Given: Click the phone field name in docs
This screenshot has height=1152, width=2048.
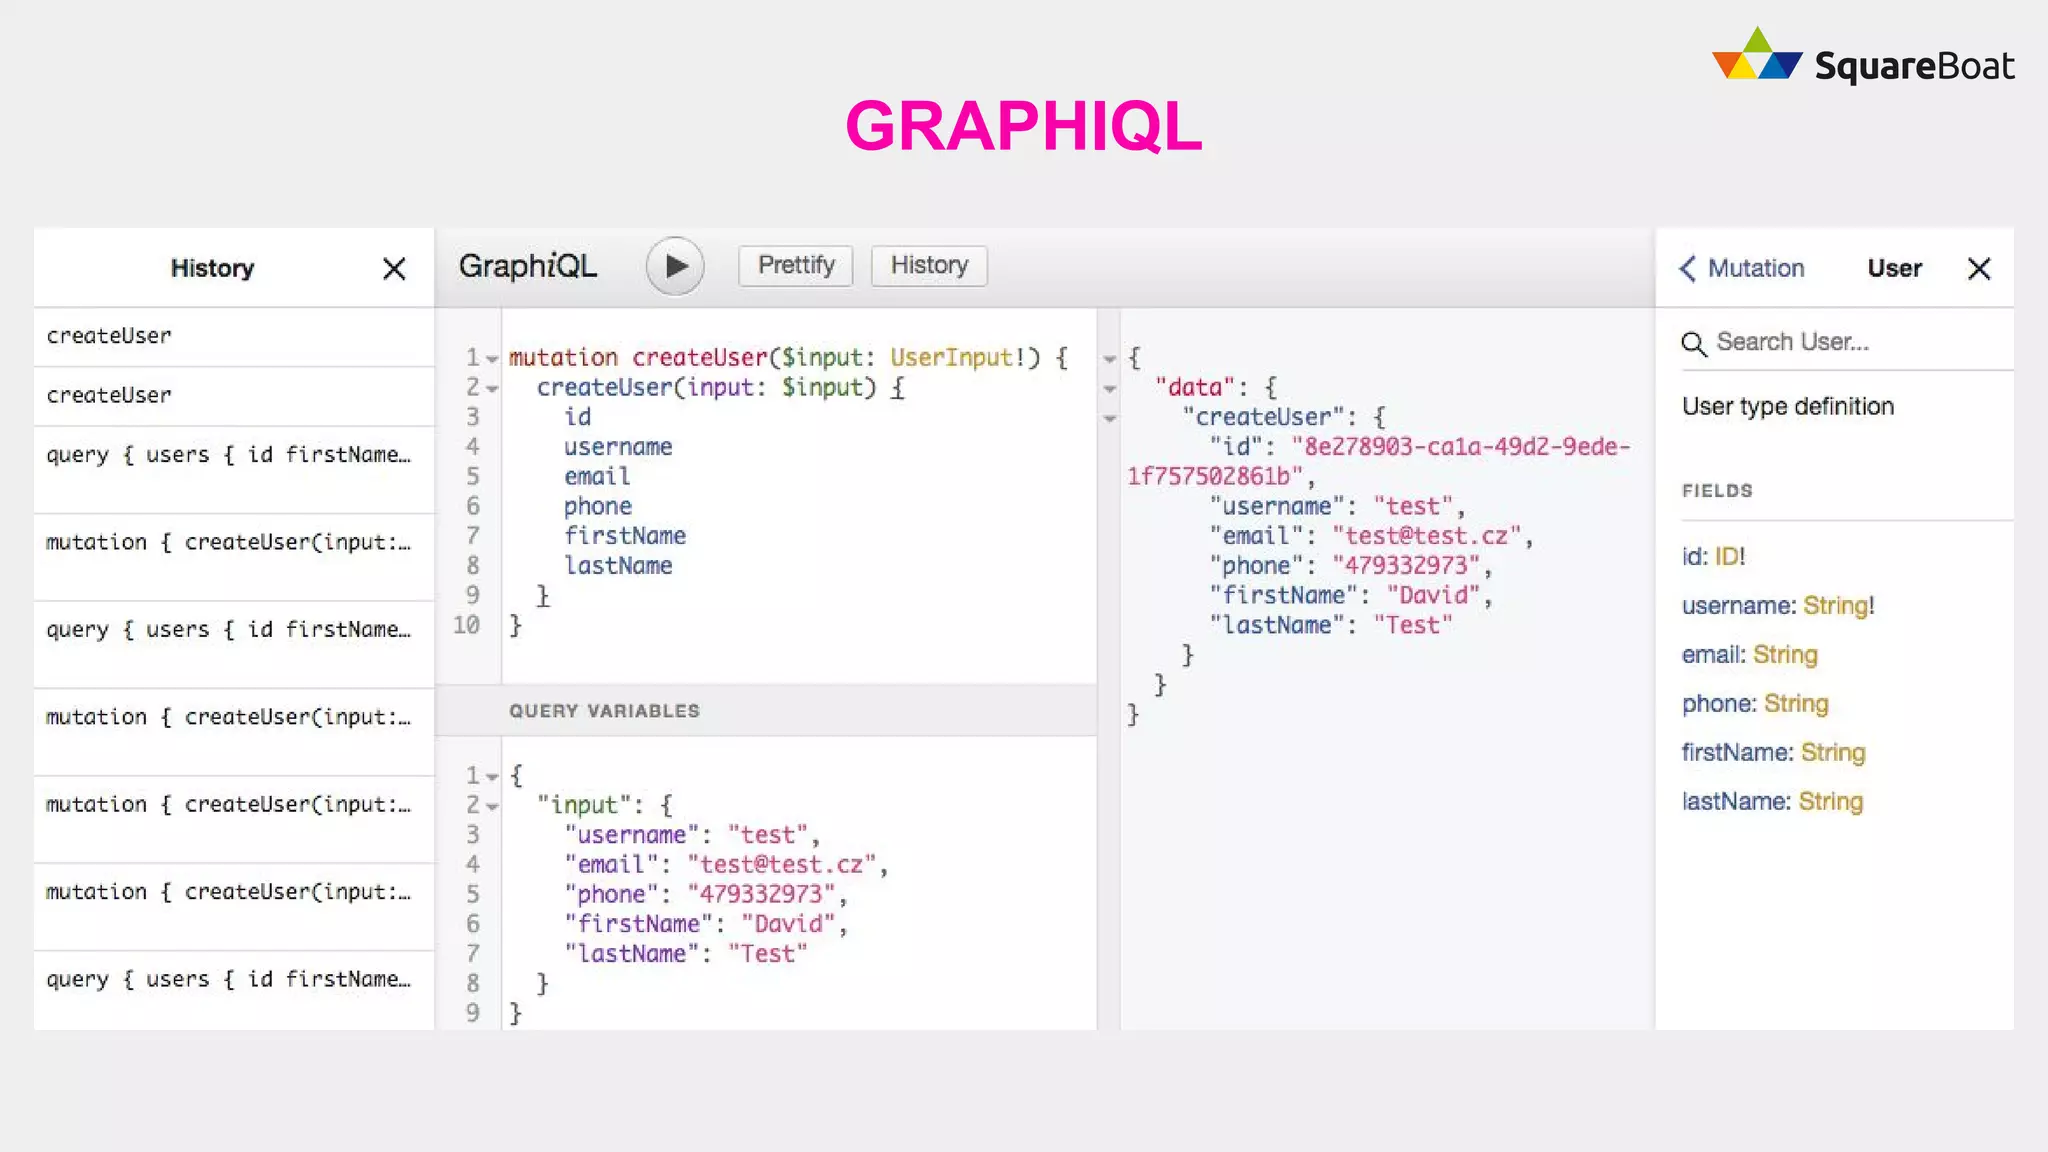Looking at the screenshot, I should point(1717,704).
